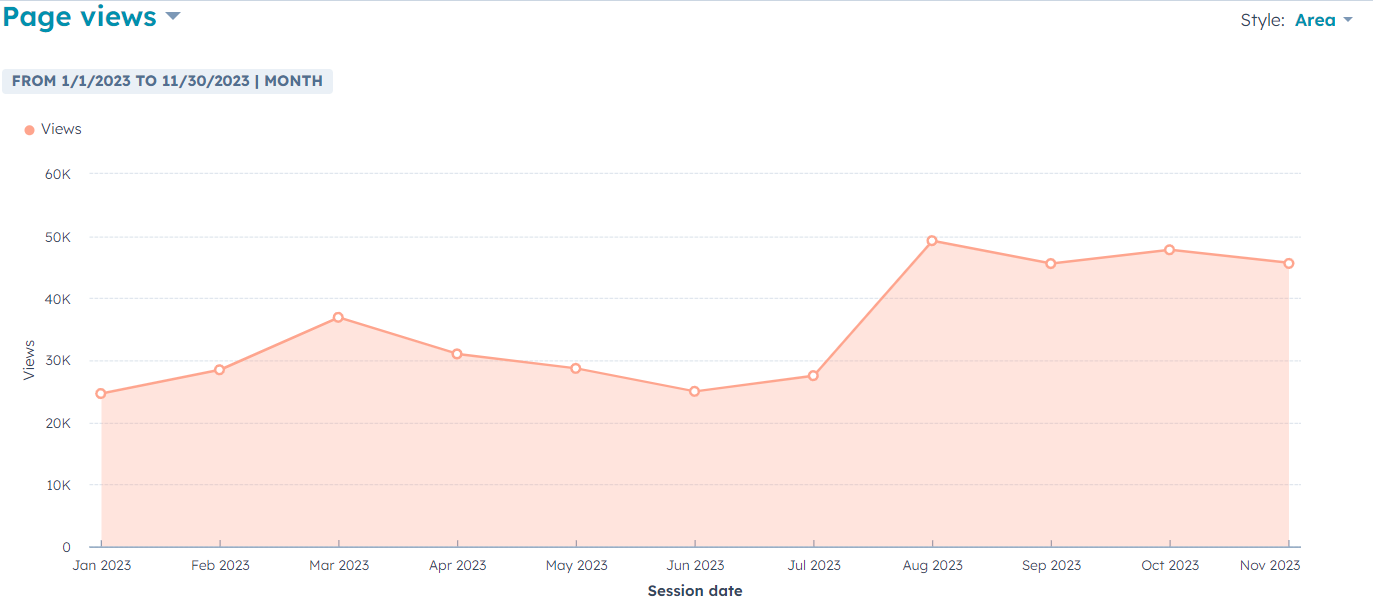Click the orange Views legend color dot
Screen dimensions: 1373x604
(x=29, y=130)
